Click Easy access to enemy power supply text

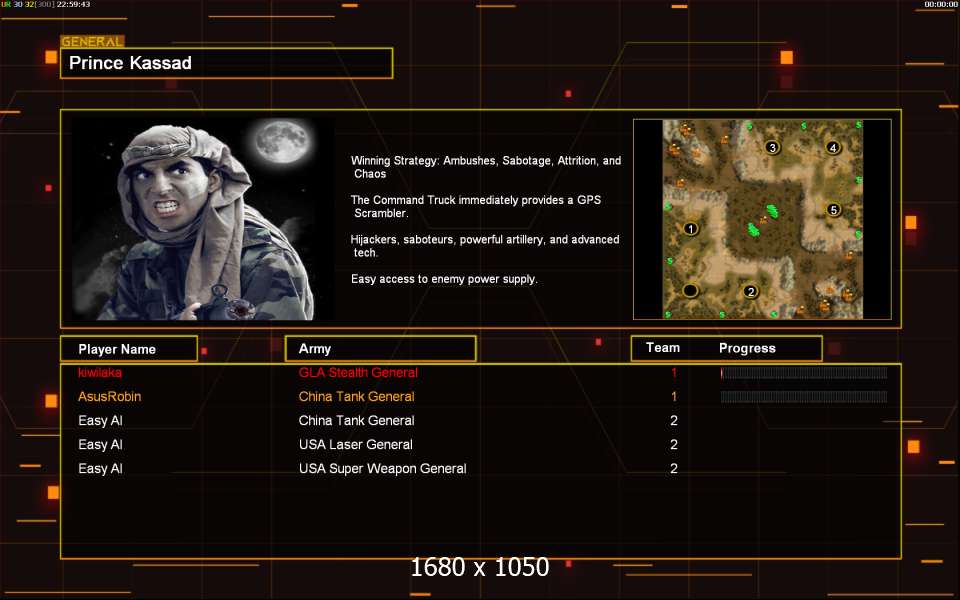point(444,279)
